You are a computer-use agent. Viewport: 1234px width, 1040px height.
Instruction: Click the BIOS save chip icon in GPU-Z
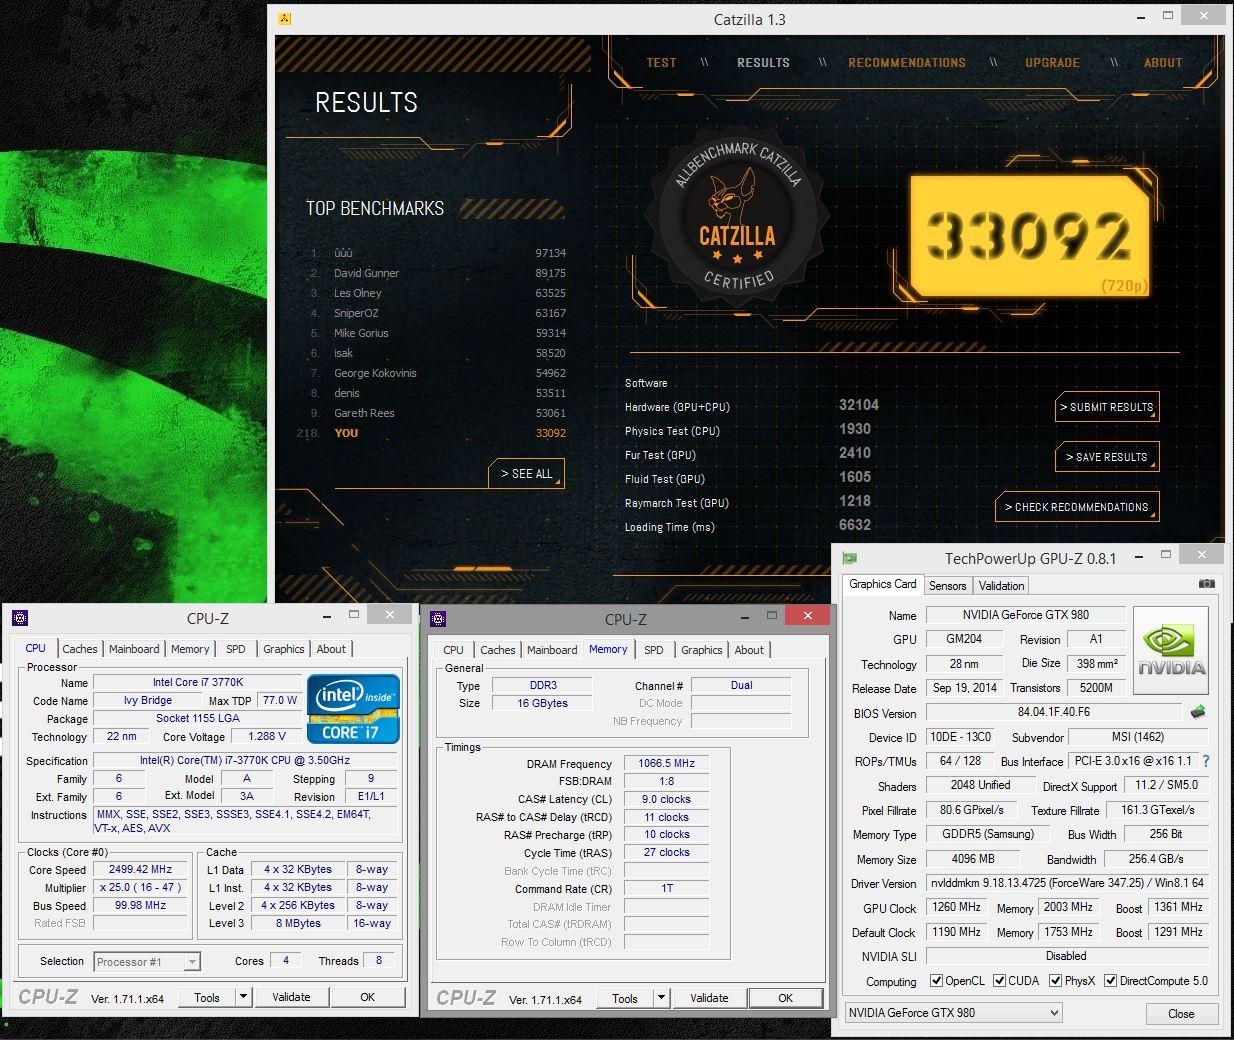click(x=1198, y=712)
